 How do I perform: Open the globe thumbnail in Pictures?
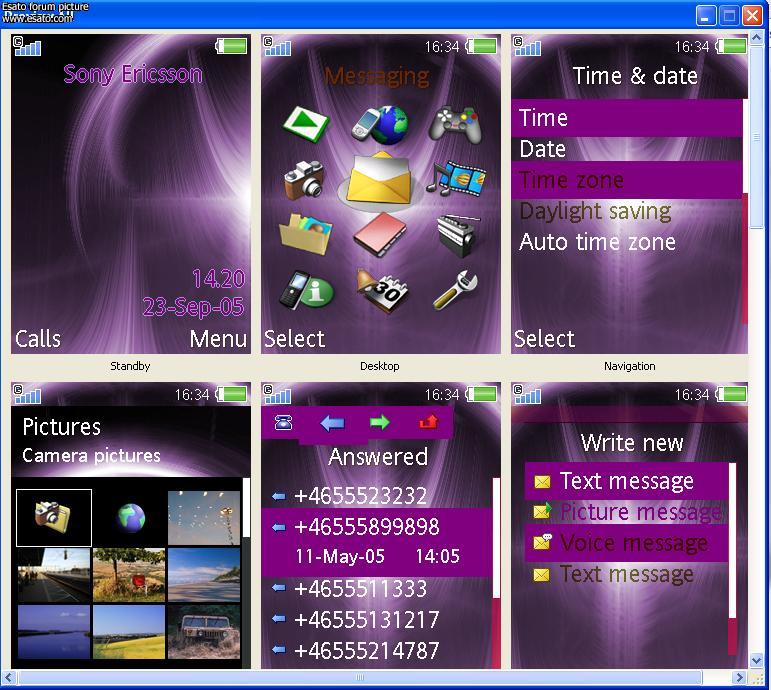click(x=131, y=518)
